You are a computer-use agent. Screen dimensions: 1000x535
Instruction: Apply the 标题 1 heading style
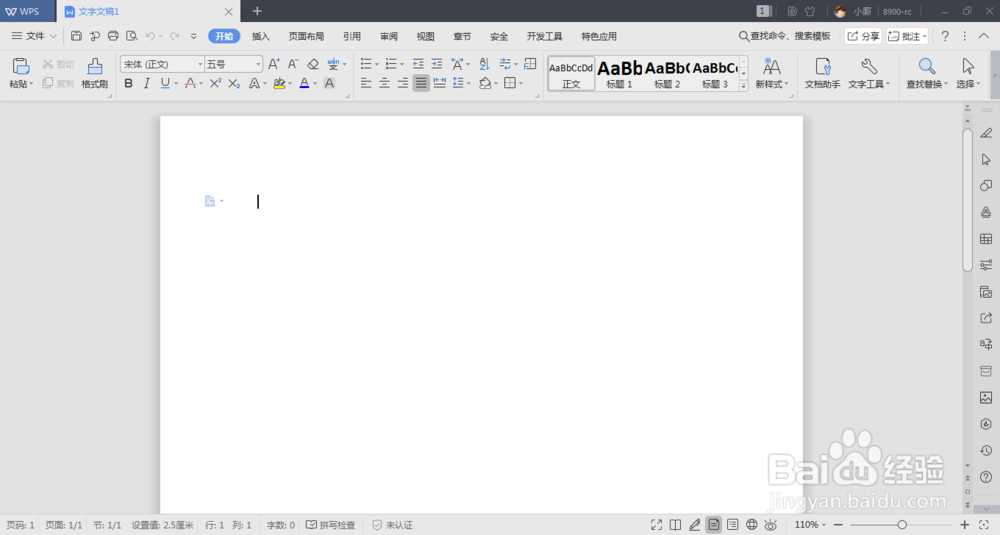pyautogui.click(x=619, y=73)
